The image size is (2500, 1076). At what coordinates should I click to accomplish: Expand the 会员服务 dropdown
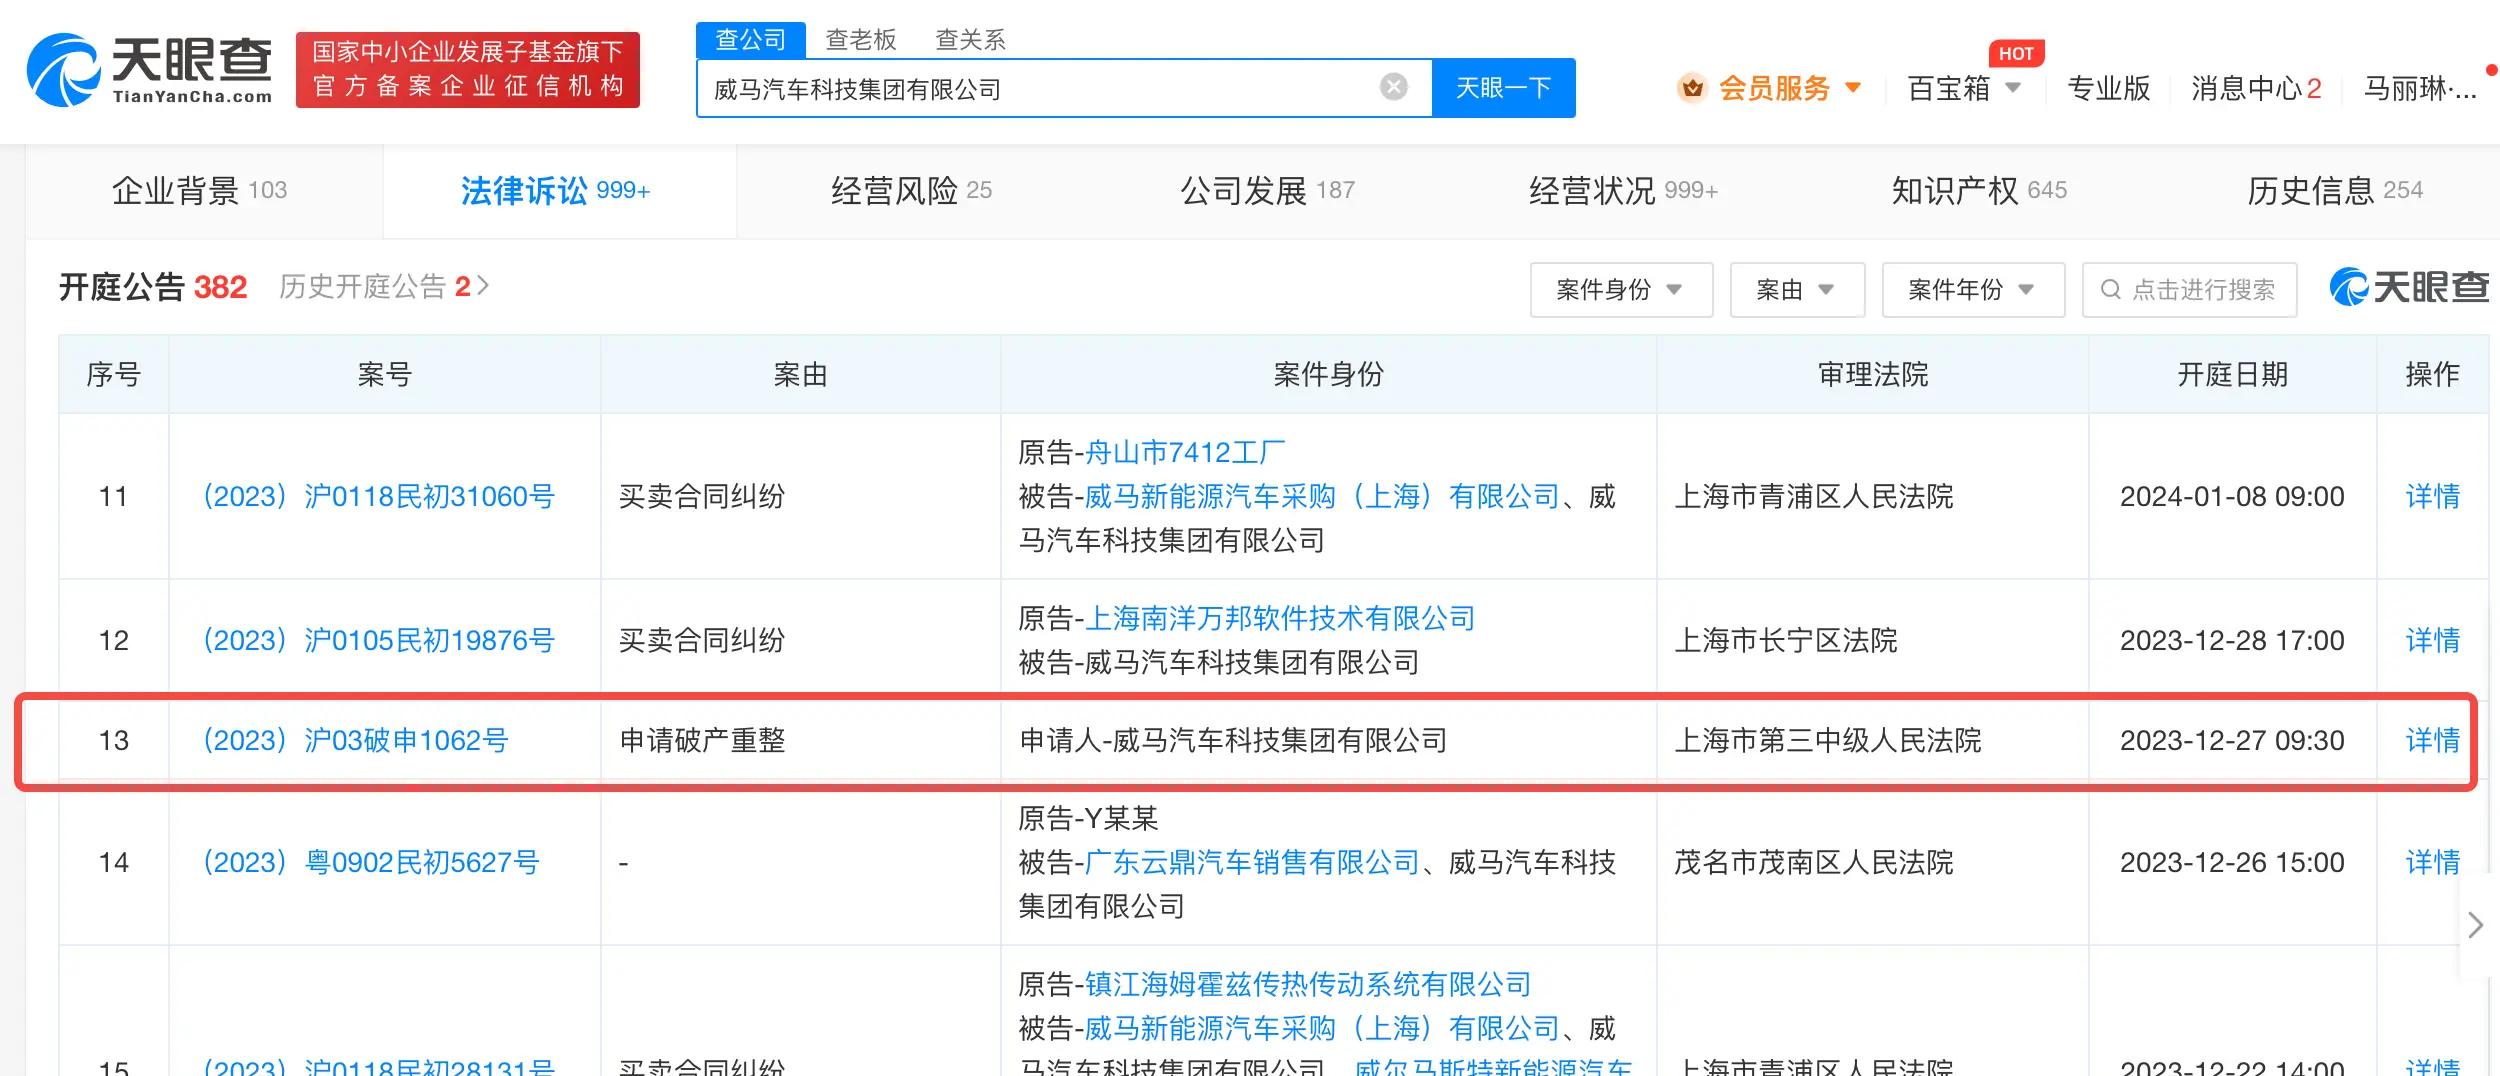click(x=1853, y=88)
